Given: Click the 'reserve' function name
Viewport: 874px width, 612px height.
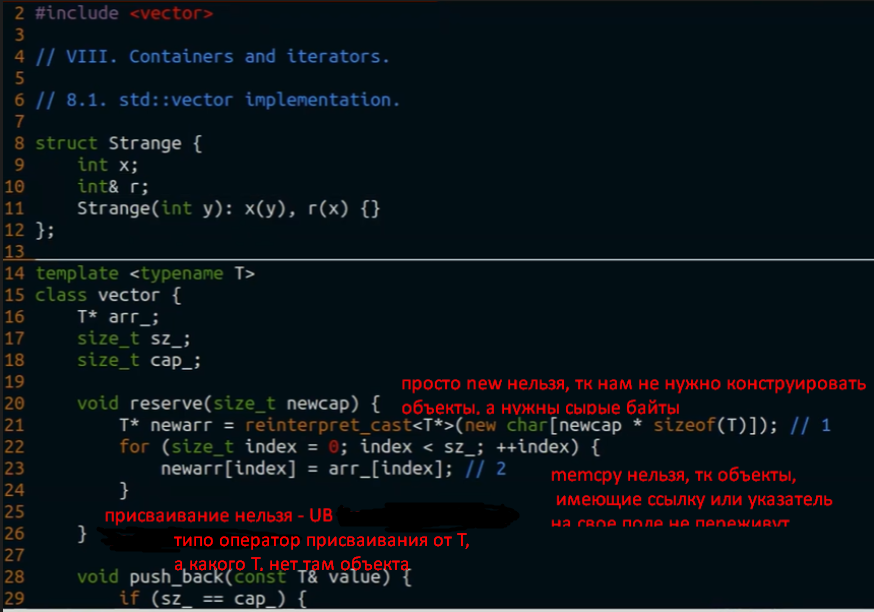Looking at the screenshot, I should [x=160, y=404].
